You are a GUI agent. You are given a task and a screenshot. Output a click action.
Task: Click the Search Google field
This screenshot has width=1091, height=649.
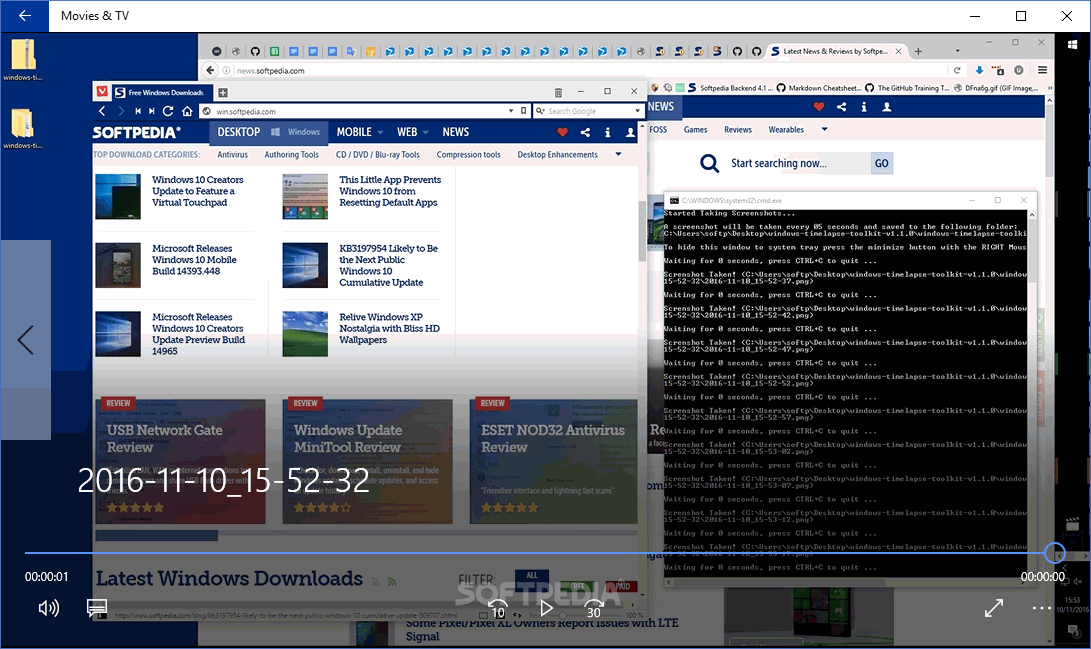pyautogui.click(x=588, y=111)
